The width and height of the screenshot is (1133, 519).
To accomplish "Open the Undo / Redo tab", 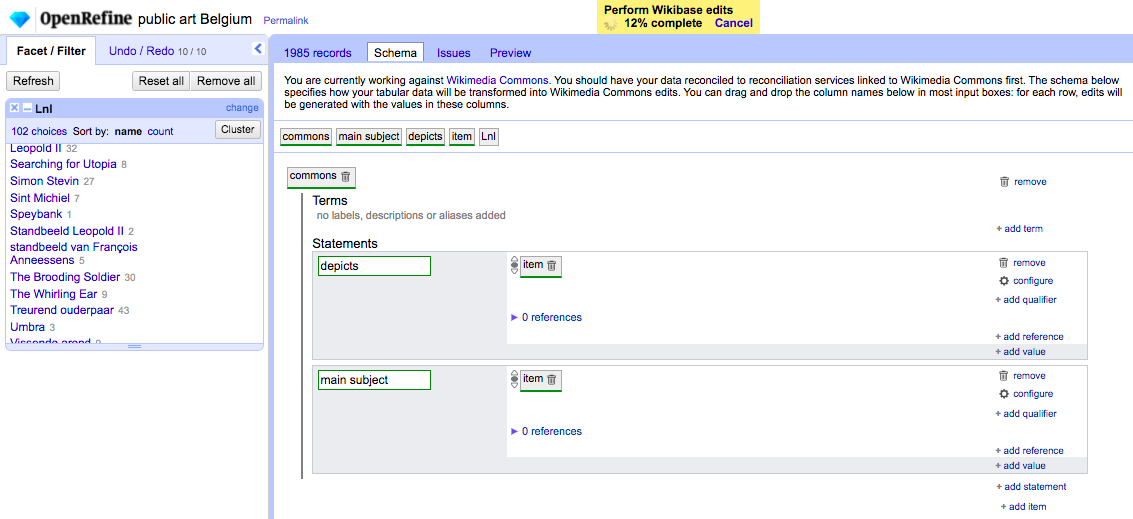I will [158, 51].
